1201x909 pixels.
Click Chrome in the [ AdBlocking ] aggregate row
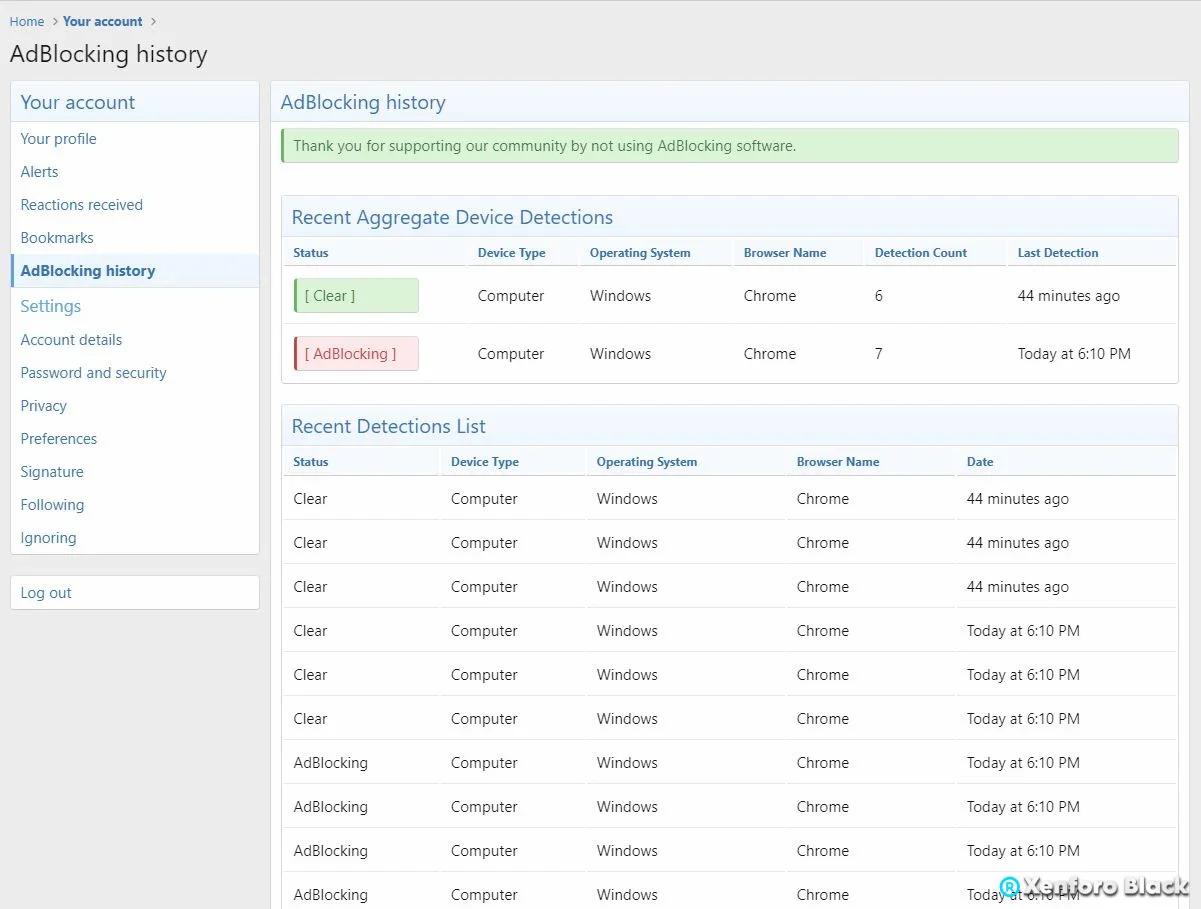(x=770, y=354)
